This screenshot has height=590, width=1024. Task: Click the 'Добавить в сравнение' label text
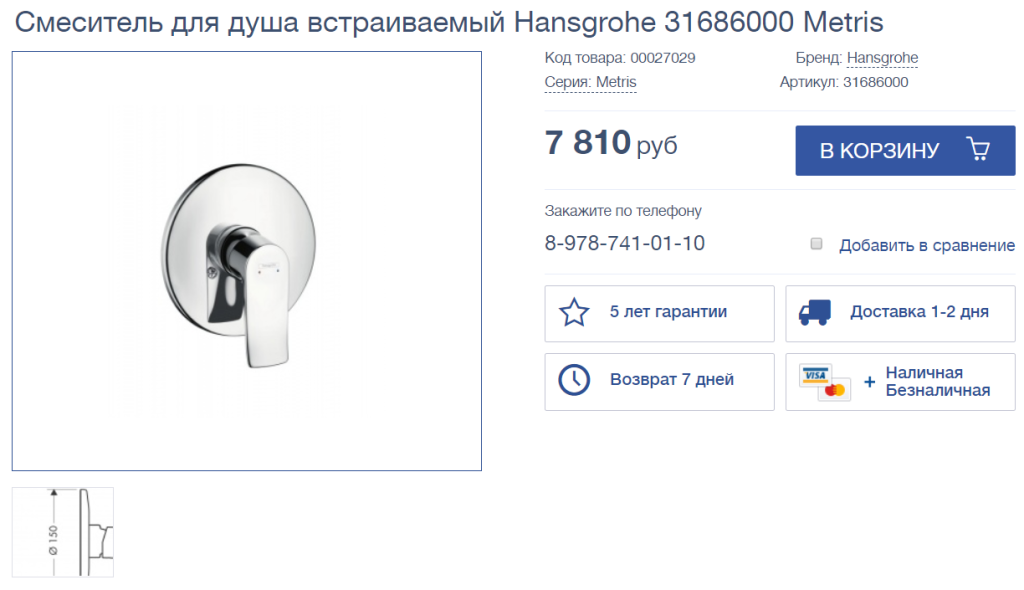927,246
